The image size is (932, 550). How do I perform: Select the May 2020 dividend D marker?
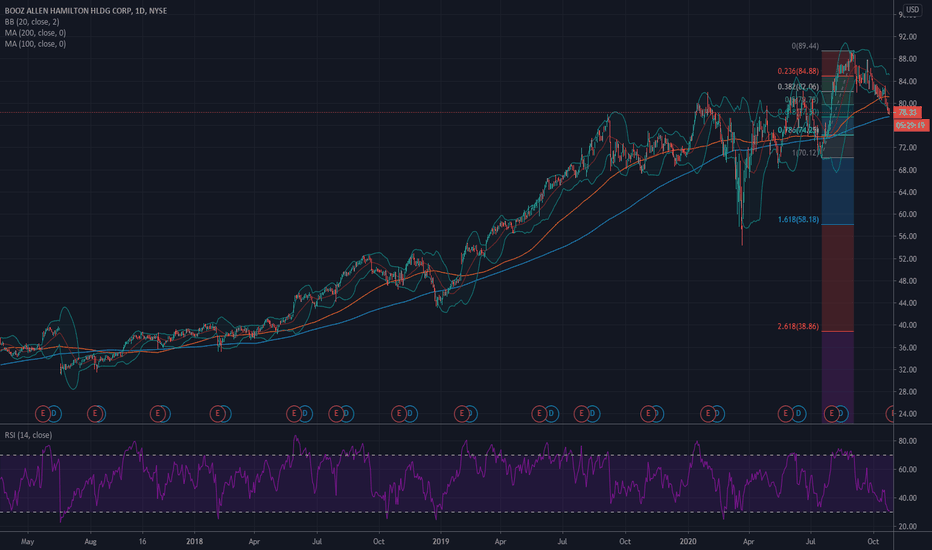click(x=798, y=413)
